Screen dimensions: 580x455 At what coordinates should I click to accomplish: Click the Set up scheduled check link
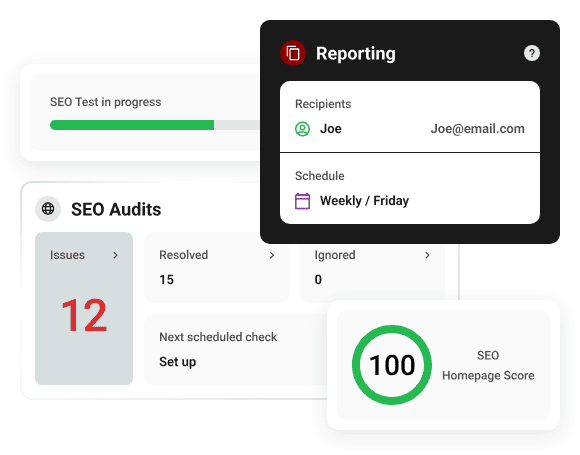(178, 362)
